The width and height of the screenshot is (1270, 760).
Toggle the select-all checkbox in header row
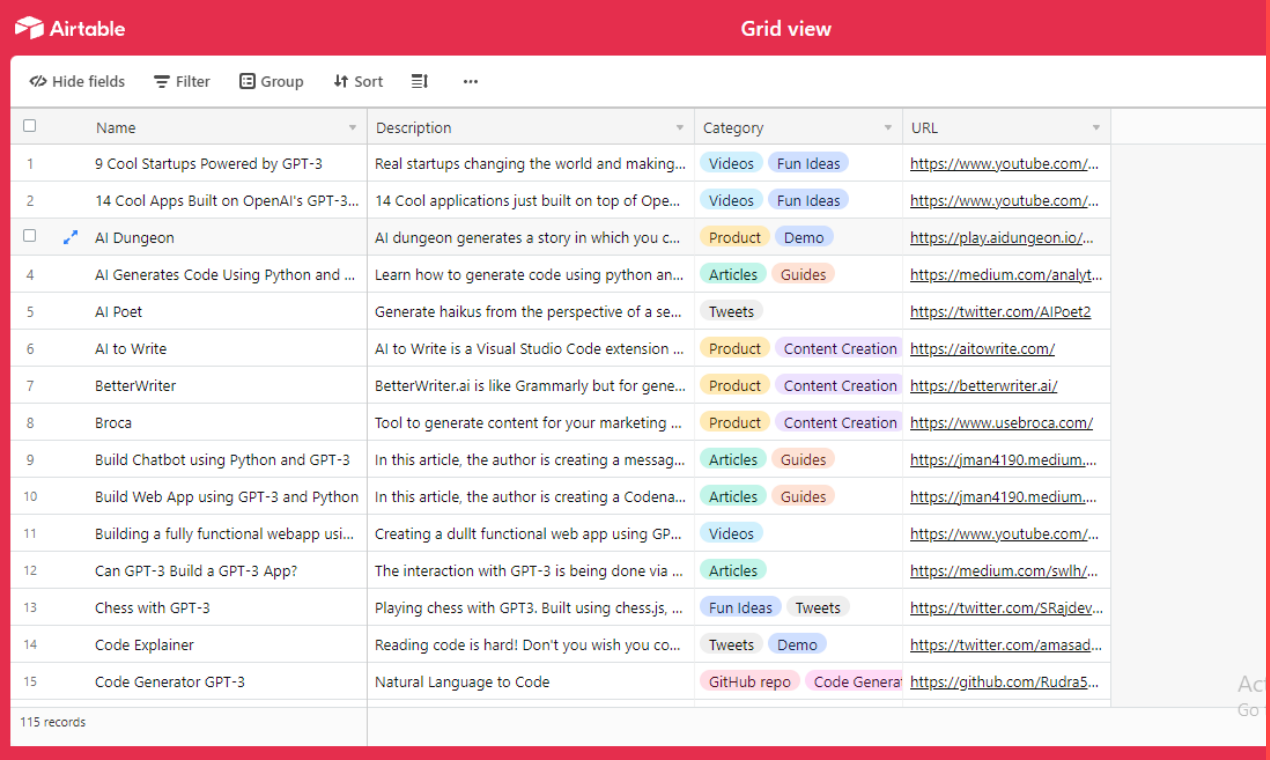pyautogui.click(x=29, y=125)
